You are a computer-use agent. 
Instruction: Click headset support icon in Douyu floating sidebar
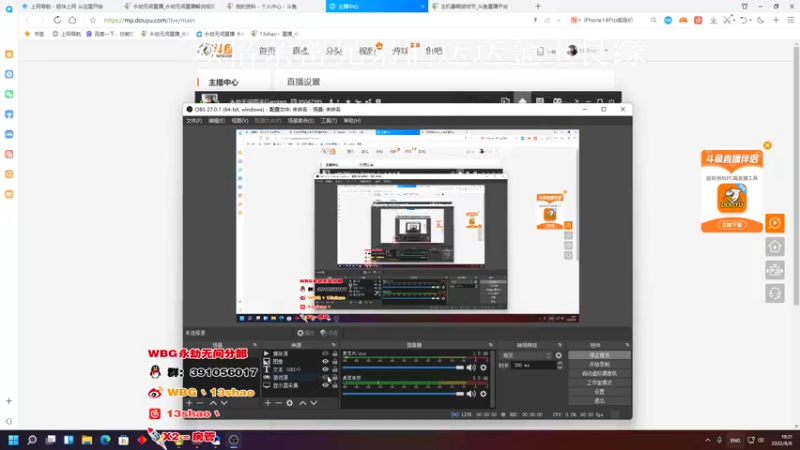coord(774,293)
